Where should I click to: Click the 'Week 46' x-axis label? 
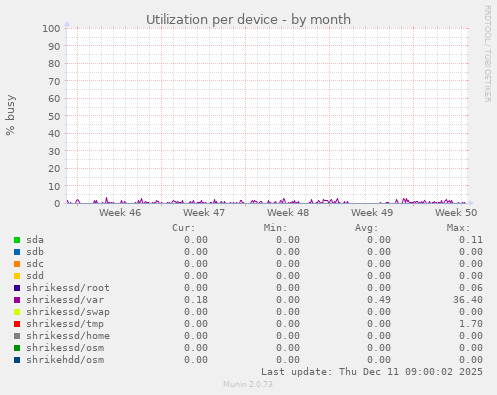click(x=120, y=212)
